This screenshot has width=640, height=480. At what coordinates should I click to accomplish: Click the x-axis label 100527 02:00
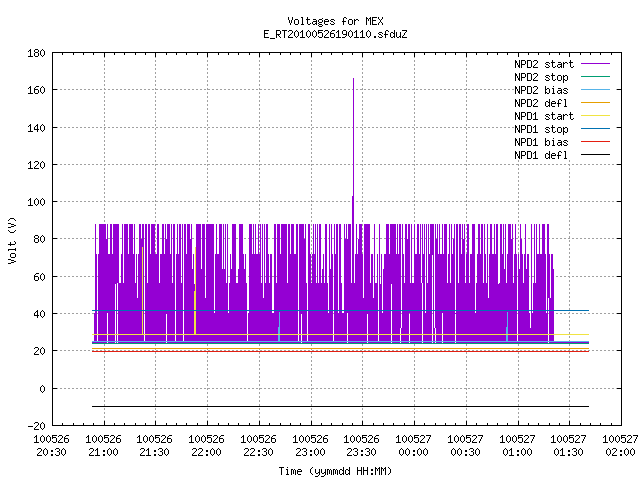click(x=620, y=446)
